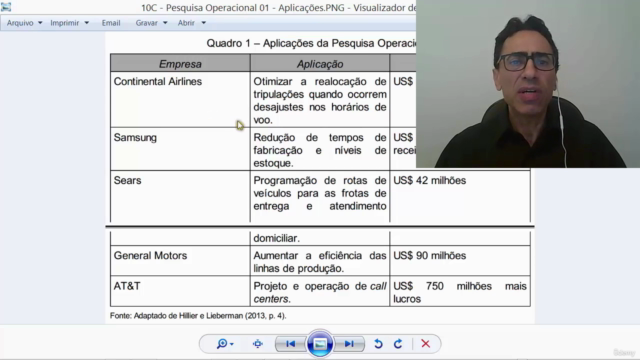Go to the next image

[x=349, y=344]
